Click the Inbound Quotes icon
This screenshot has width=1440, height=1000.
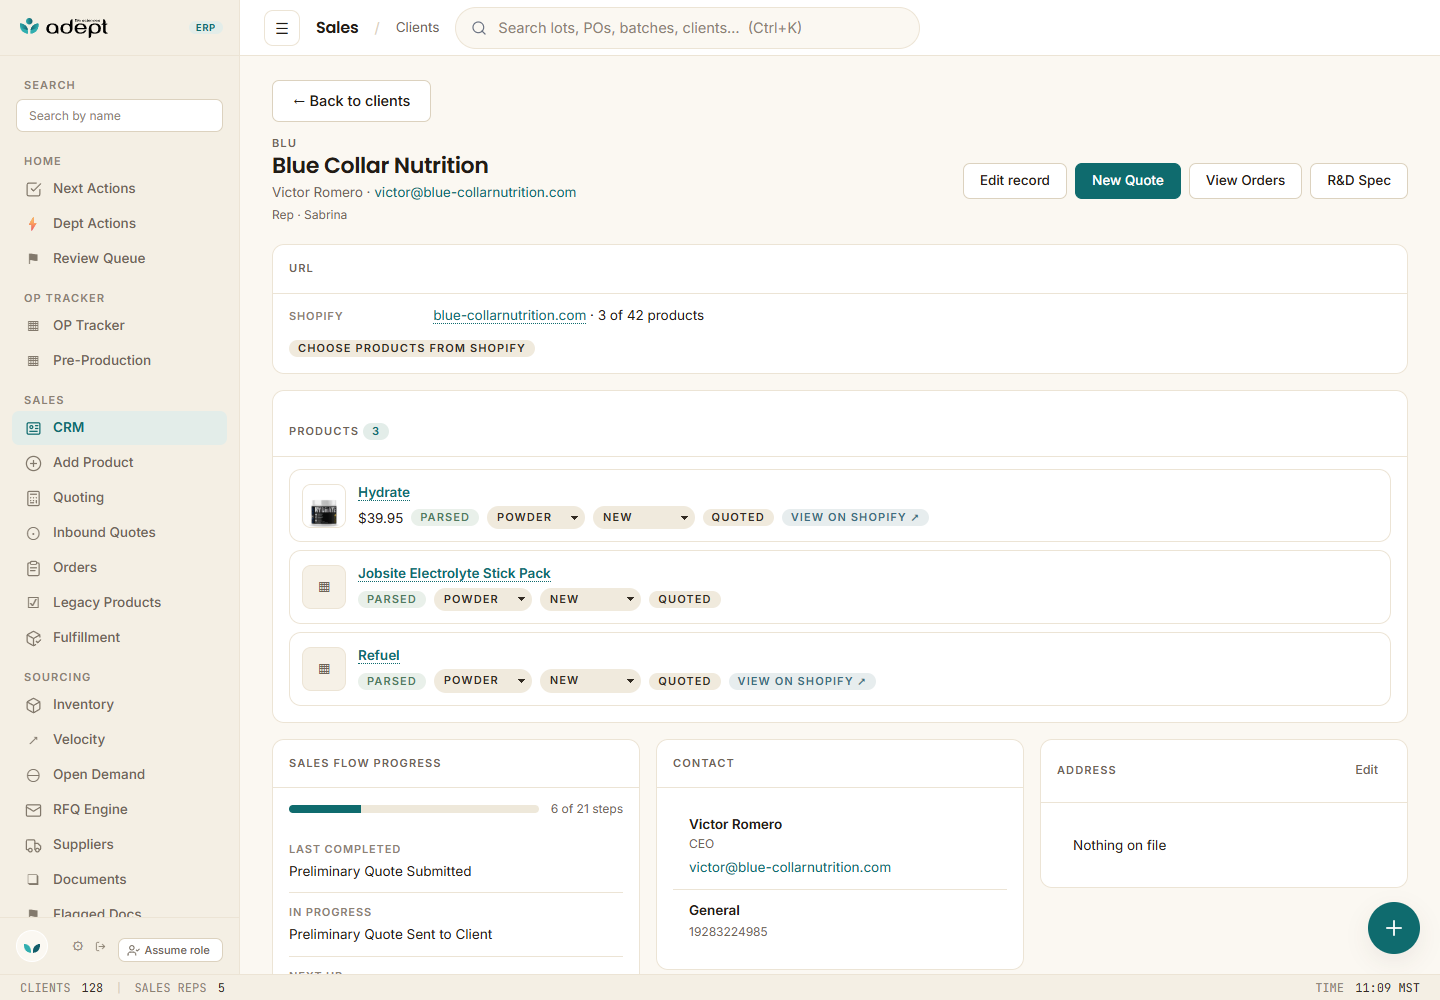pyautogui.click(x=33, y=533)
